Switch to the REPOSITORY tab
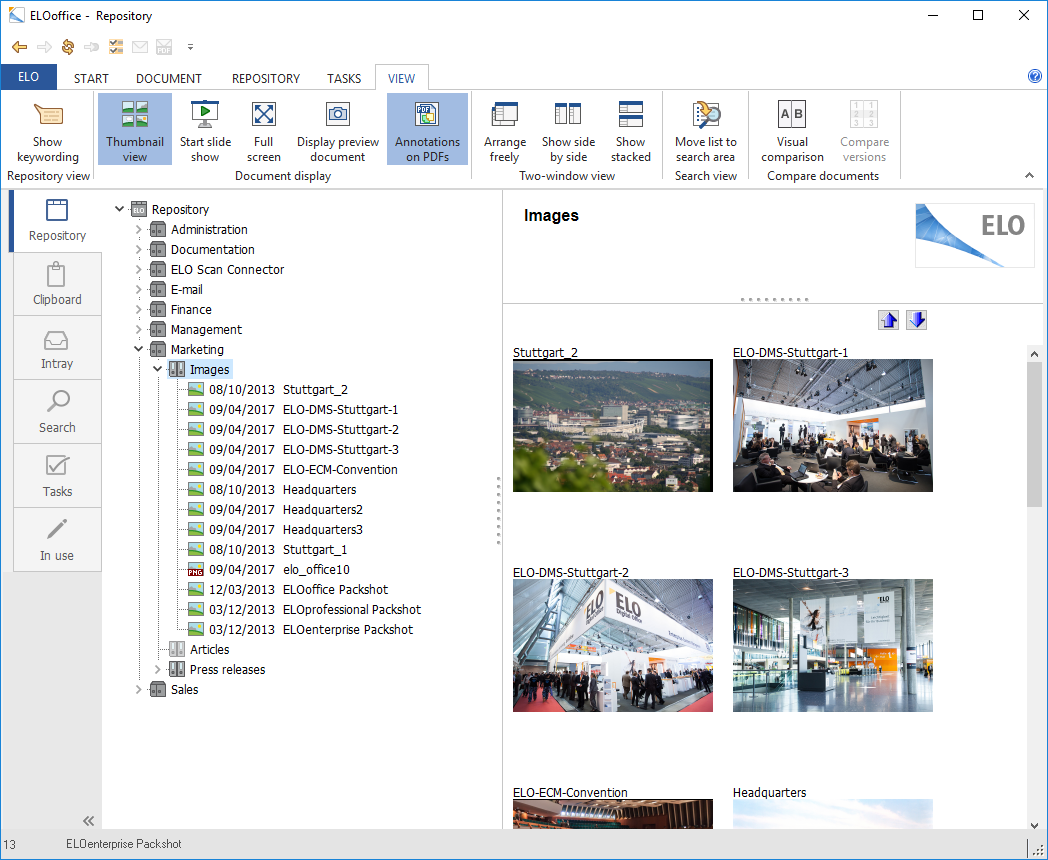 click(265, 78)
